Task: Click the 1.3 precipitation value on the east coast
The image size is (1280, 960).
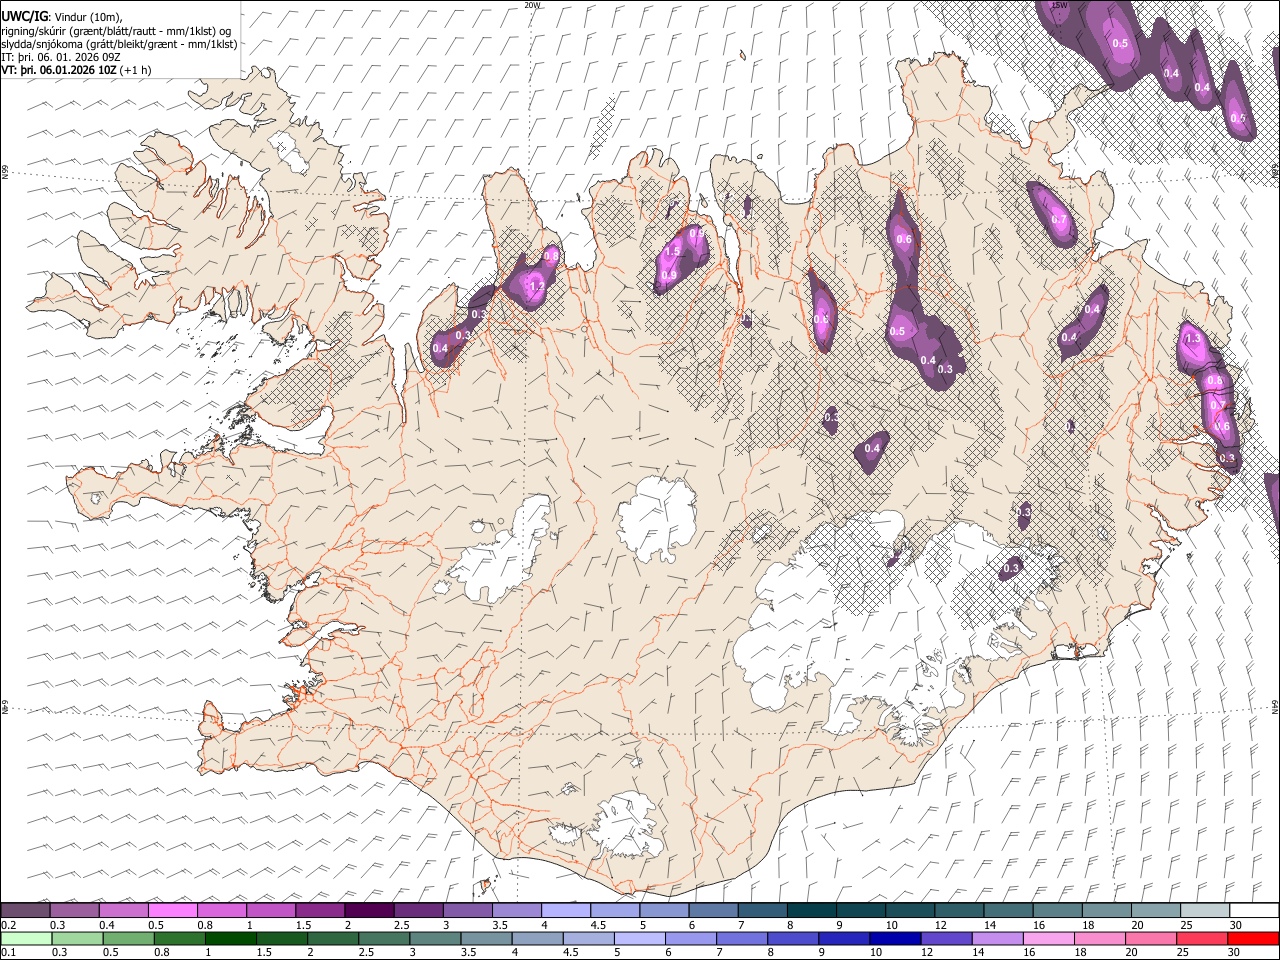Action: coord(1192,339)
